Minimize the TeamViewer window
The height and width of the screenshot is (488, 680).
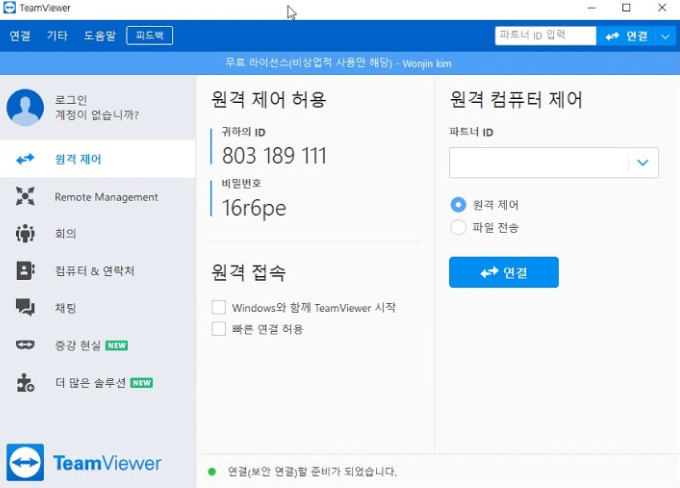pyautogui.click(x=591, y=8)
